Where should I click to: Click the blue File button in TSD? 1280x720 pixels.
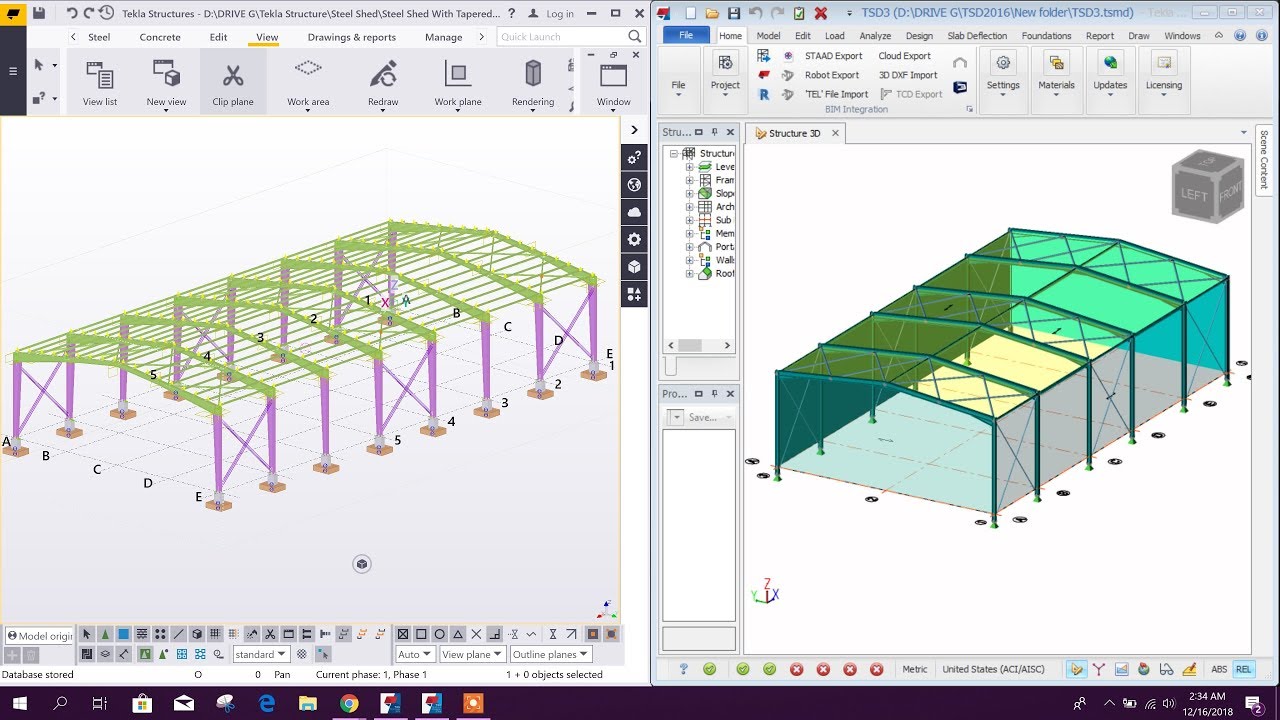pyautogui.click(x=686, y=35)
